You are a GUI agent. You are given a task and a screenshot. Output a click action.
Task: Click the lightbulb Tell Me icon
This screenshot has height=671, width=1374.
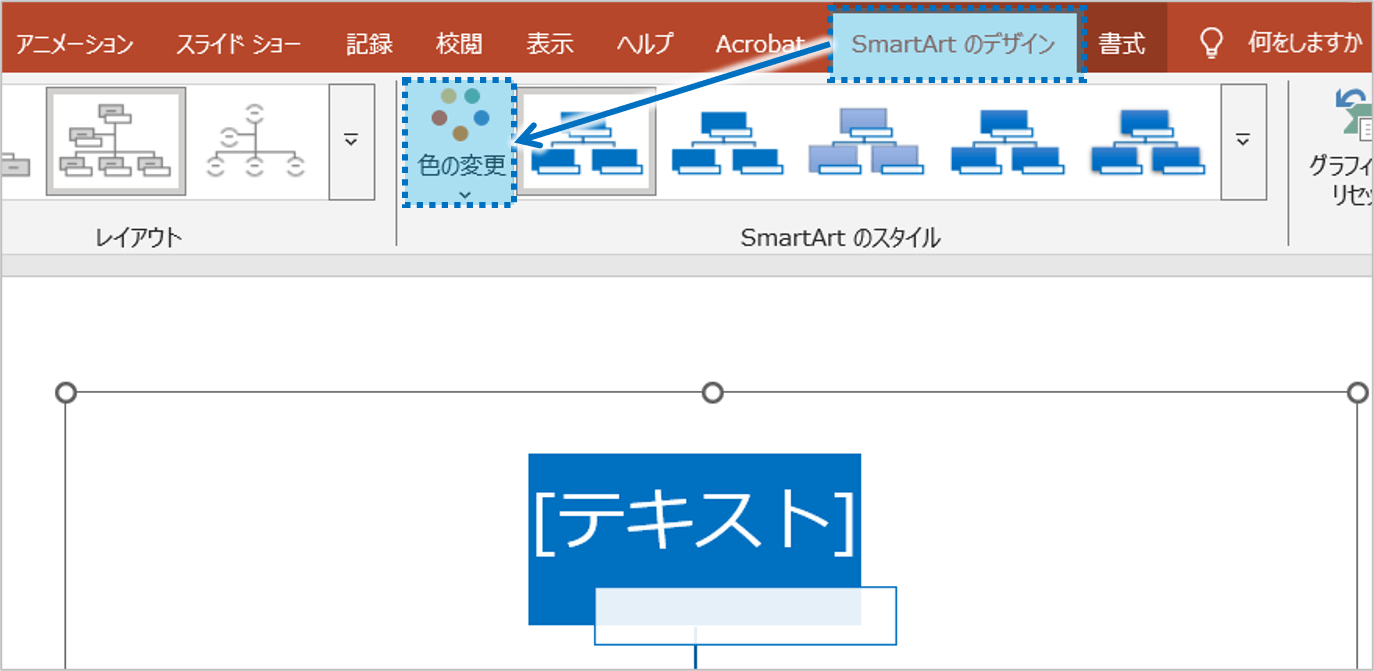pos(1211,43)
